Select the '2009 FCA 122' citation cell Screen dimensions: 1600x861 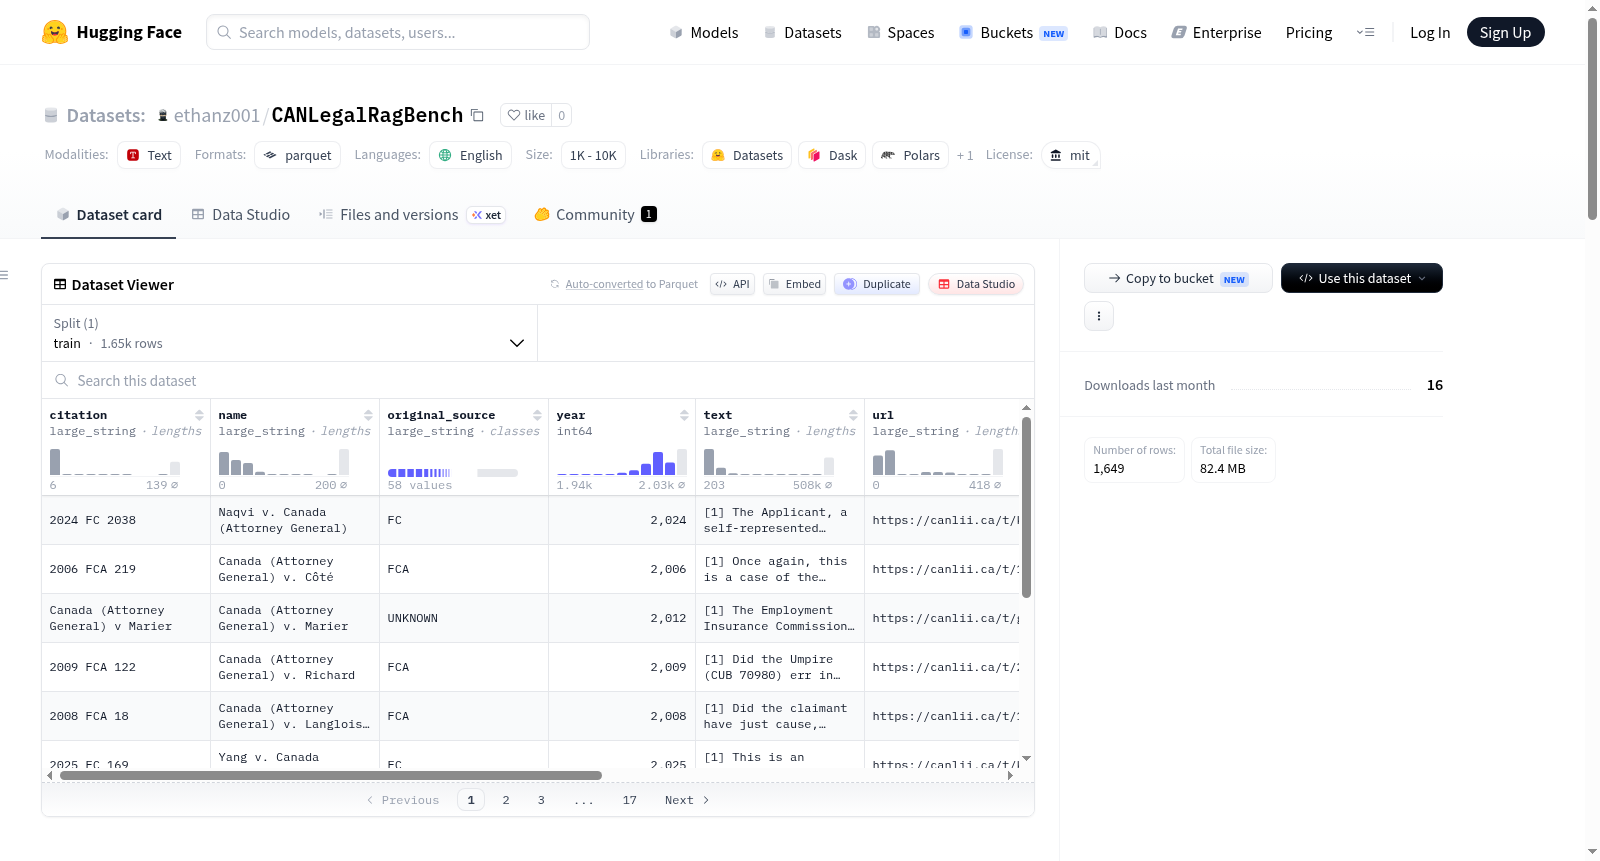click(126, 667)
